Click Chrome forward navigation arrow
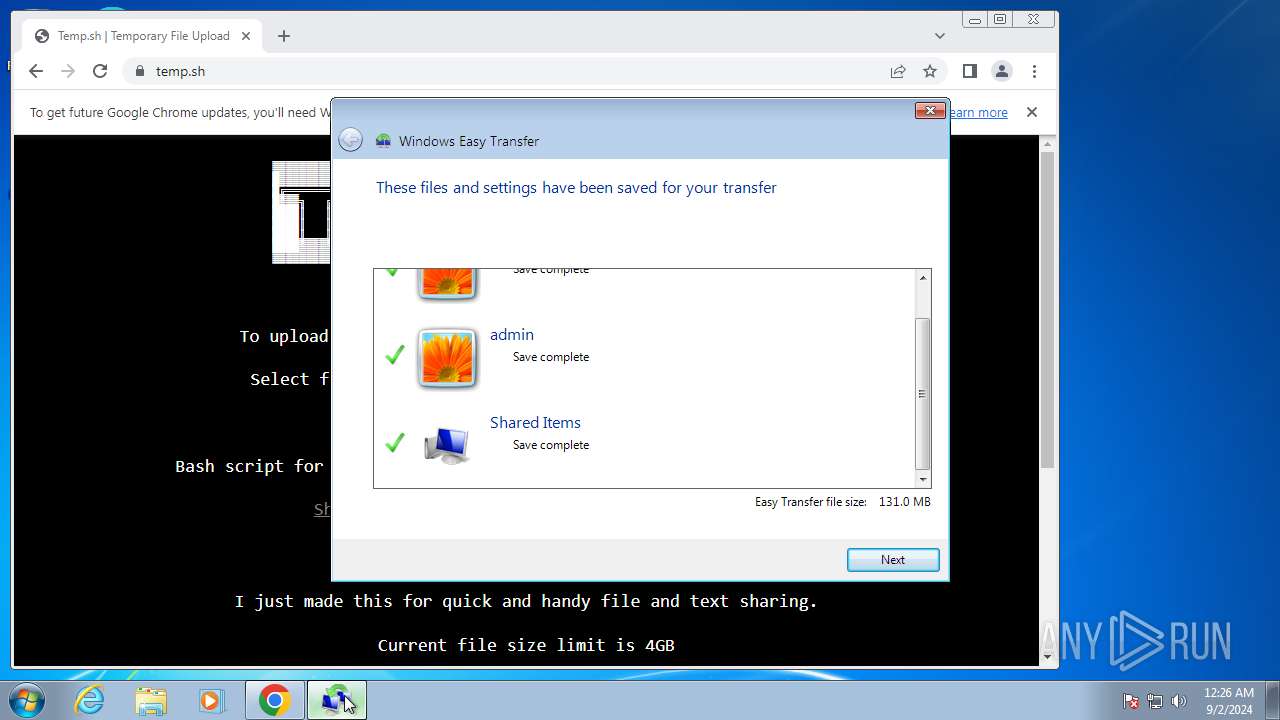 [x=68, y=71]
